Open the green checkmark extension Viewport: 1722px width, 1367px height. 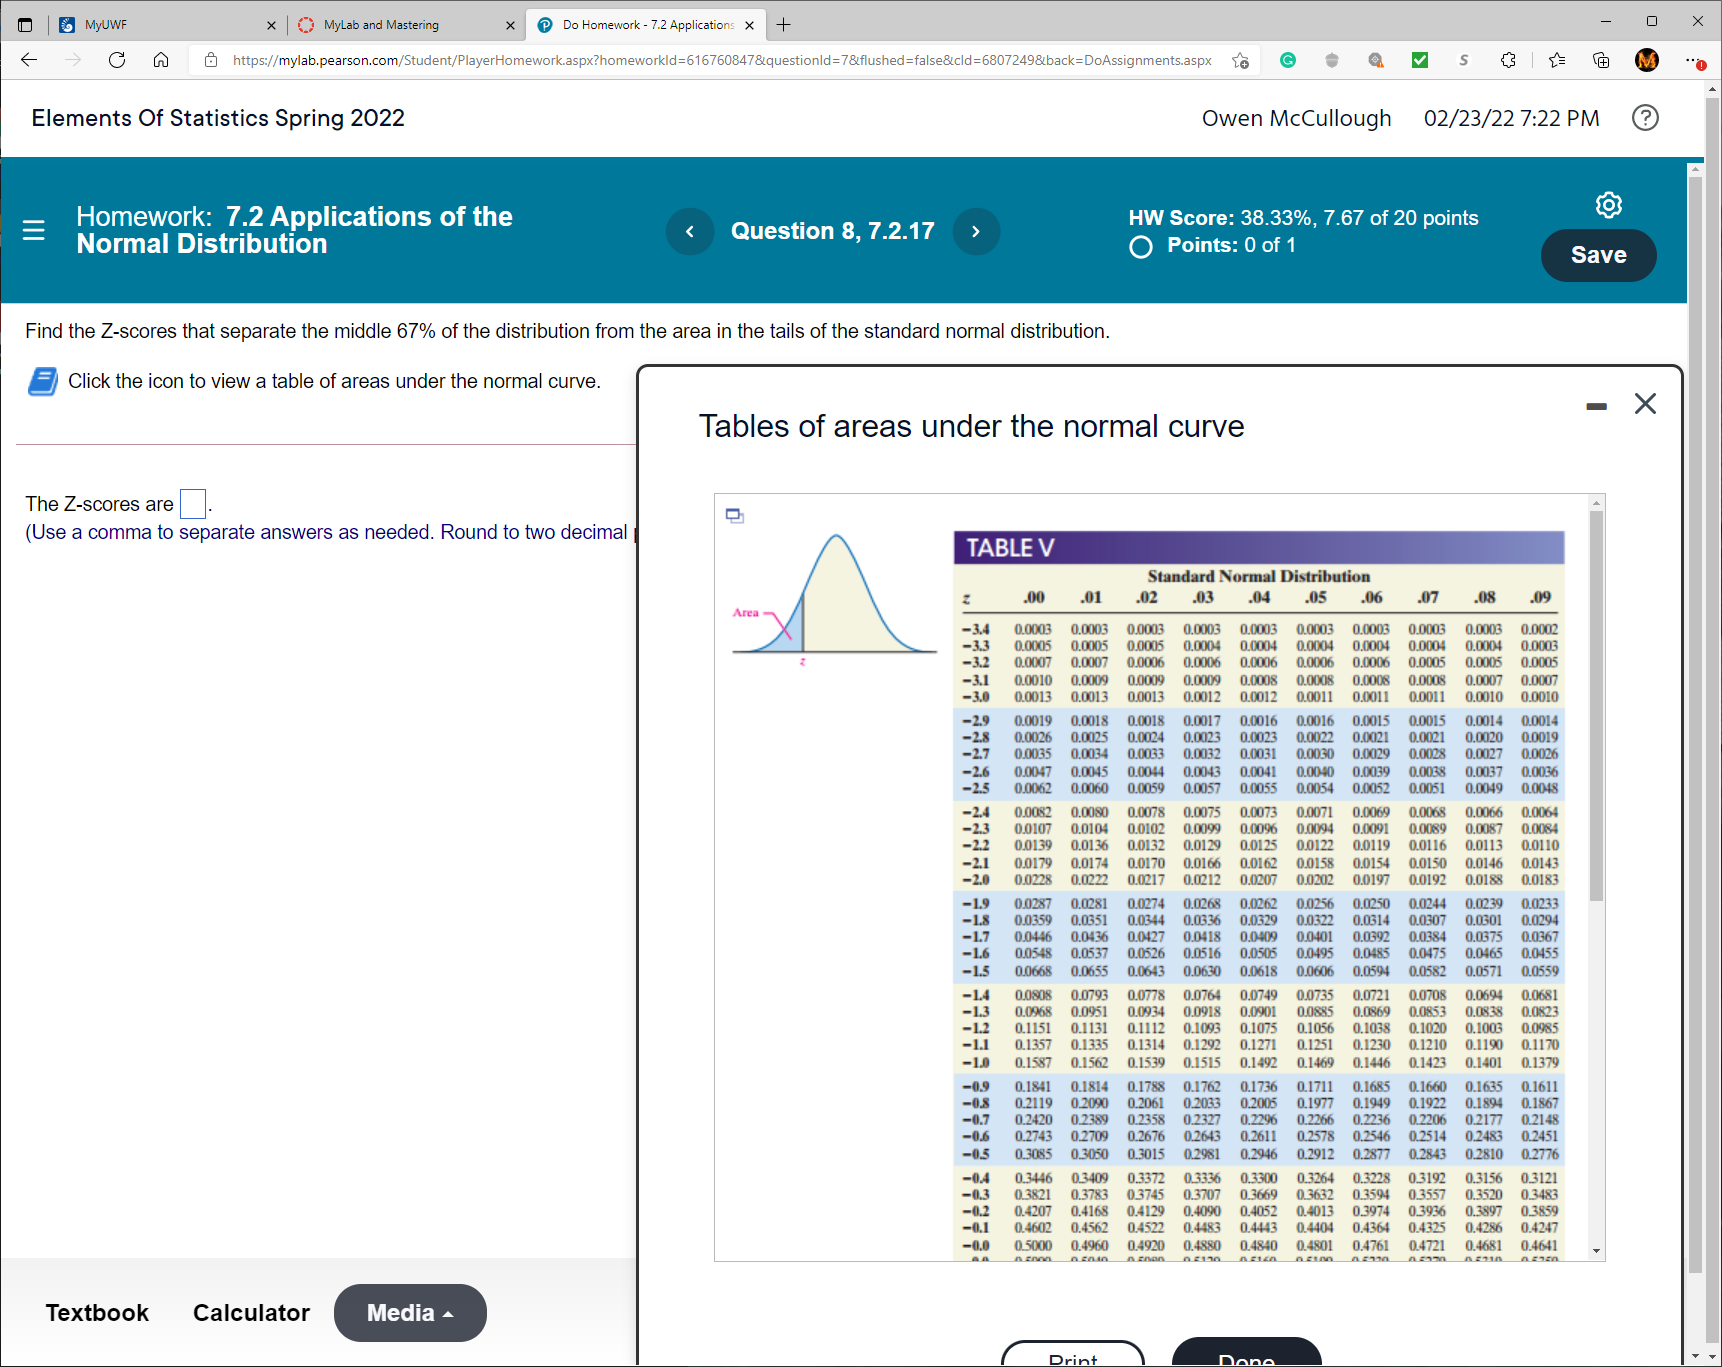(x=1420, y=60)
